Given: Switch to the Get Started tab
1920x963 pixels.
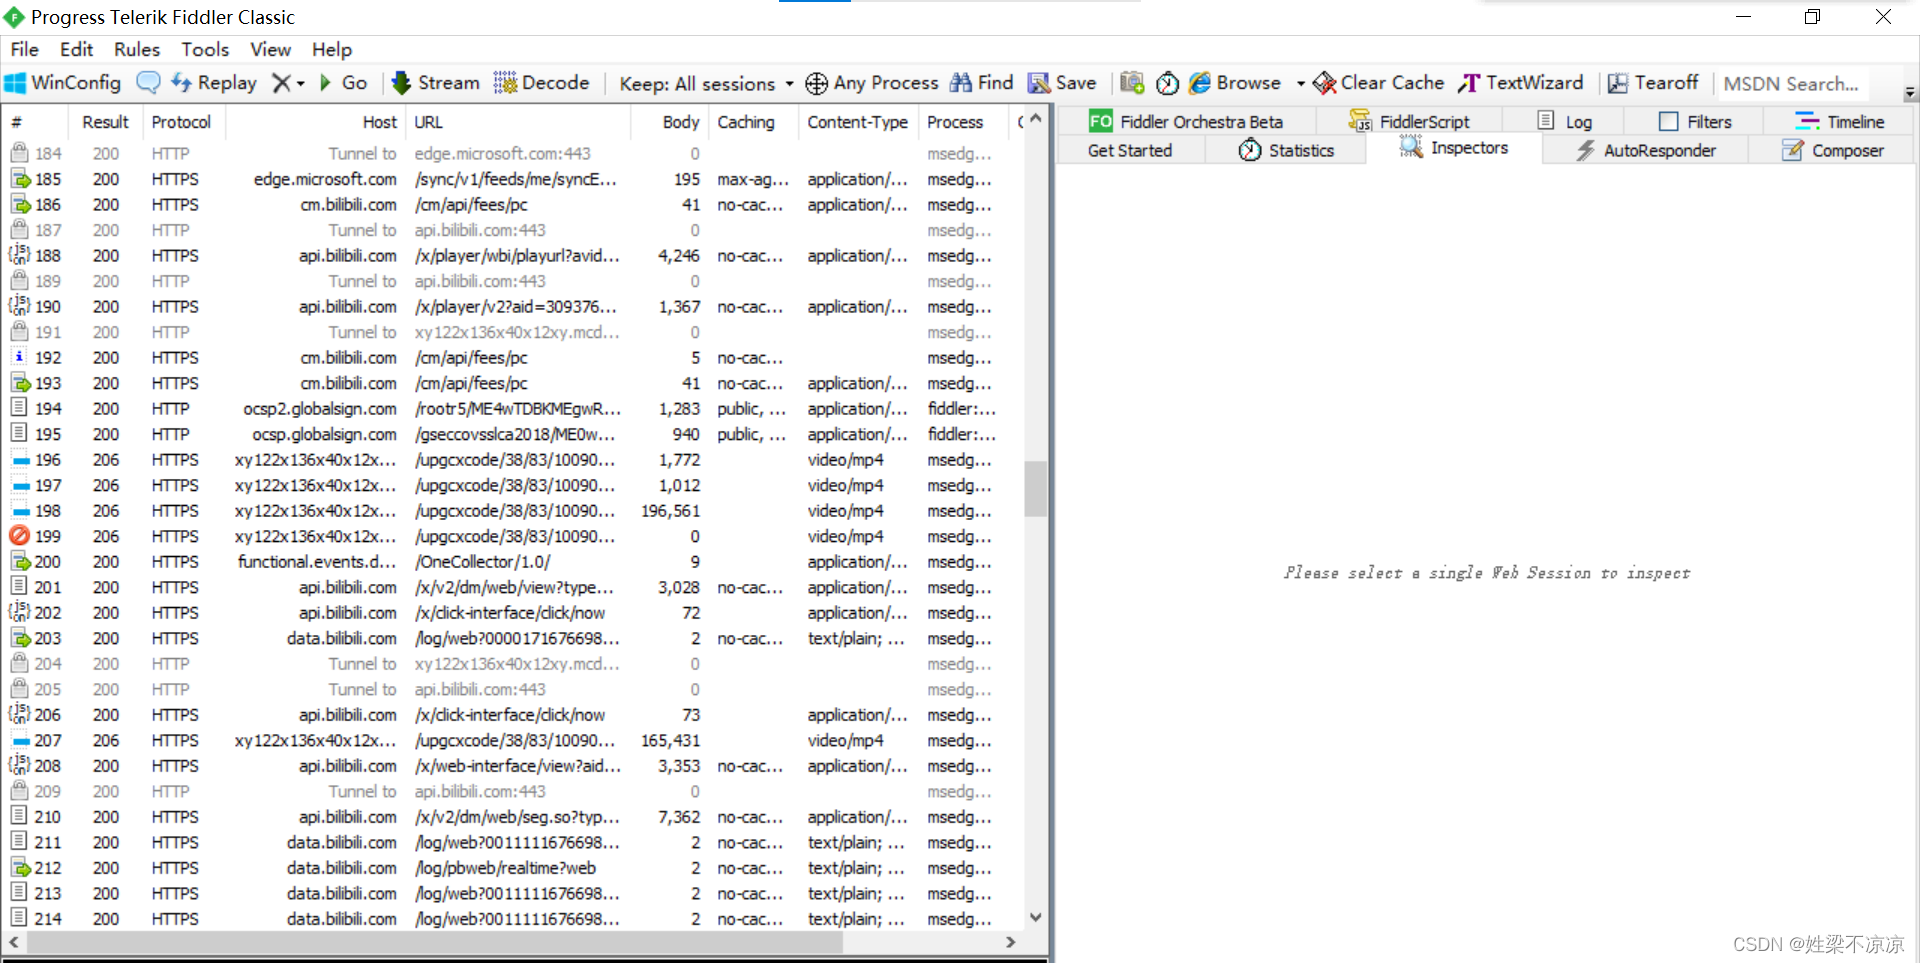Looking at the screenshot, I should (1130, 150).
